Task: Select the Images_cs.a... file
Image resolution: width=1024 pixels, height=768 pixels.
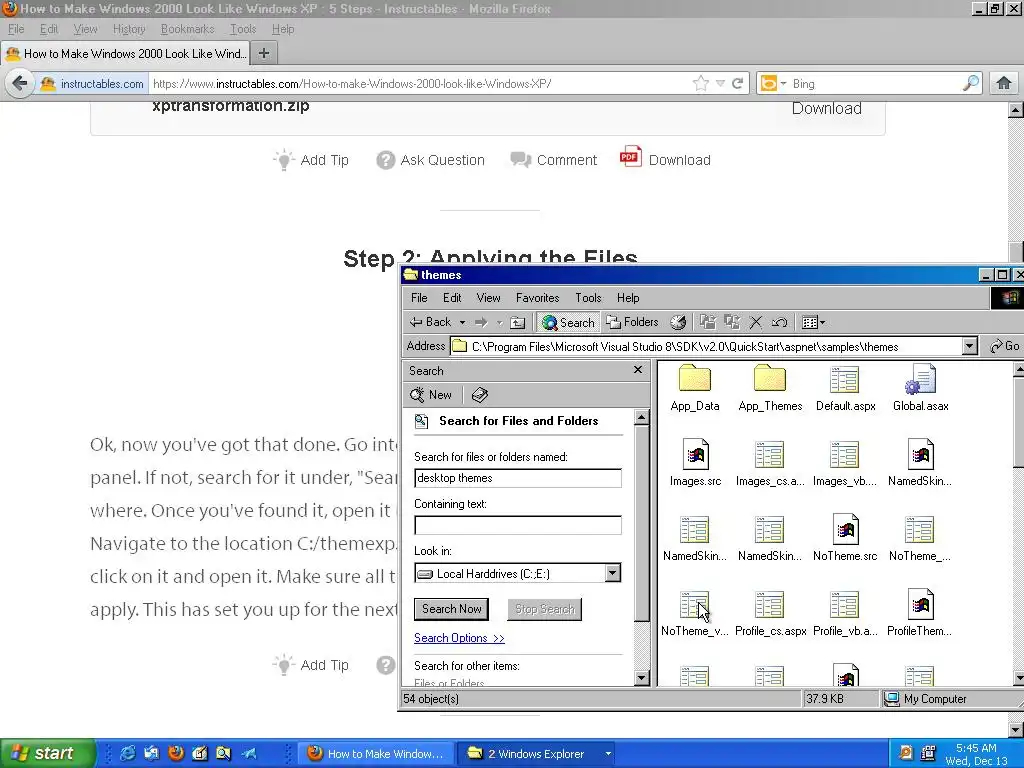Action: coord(770,463)
